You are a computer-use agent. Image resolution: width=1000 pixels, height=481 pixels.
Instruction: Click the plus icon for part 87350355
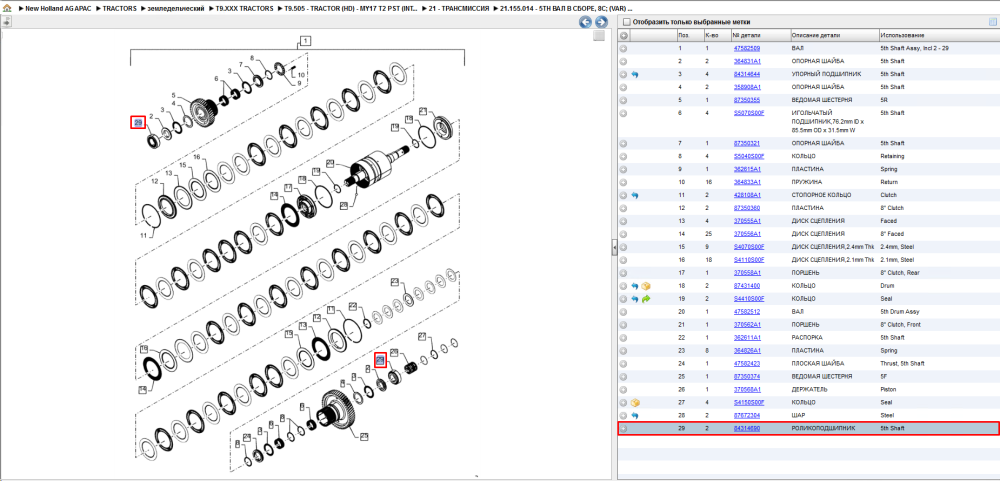click(624, 100)
